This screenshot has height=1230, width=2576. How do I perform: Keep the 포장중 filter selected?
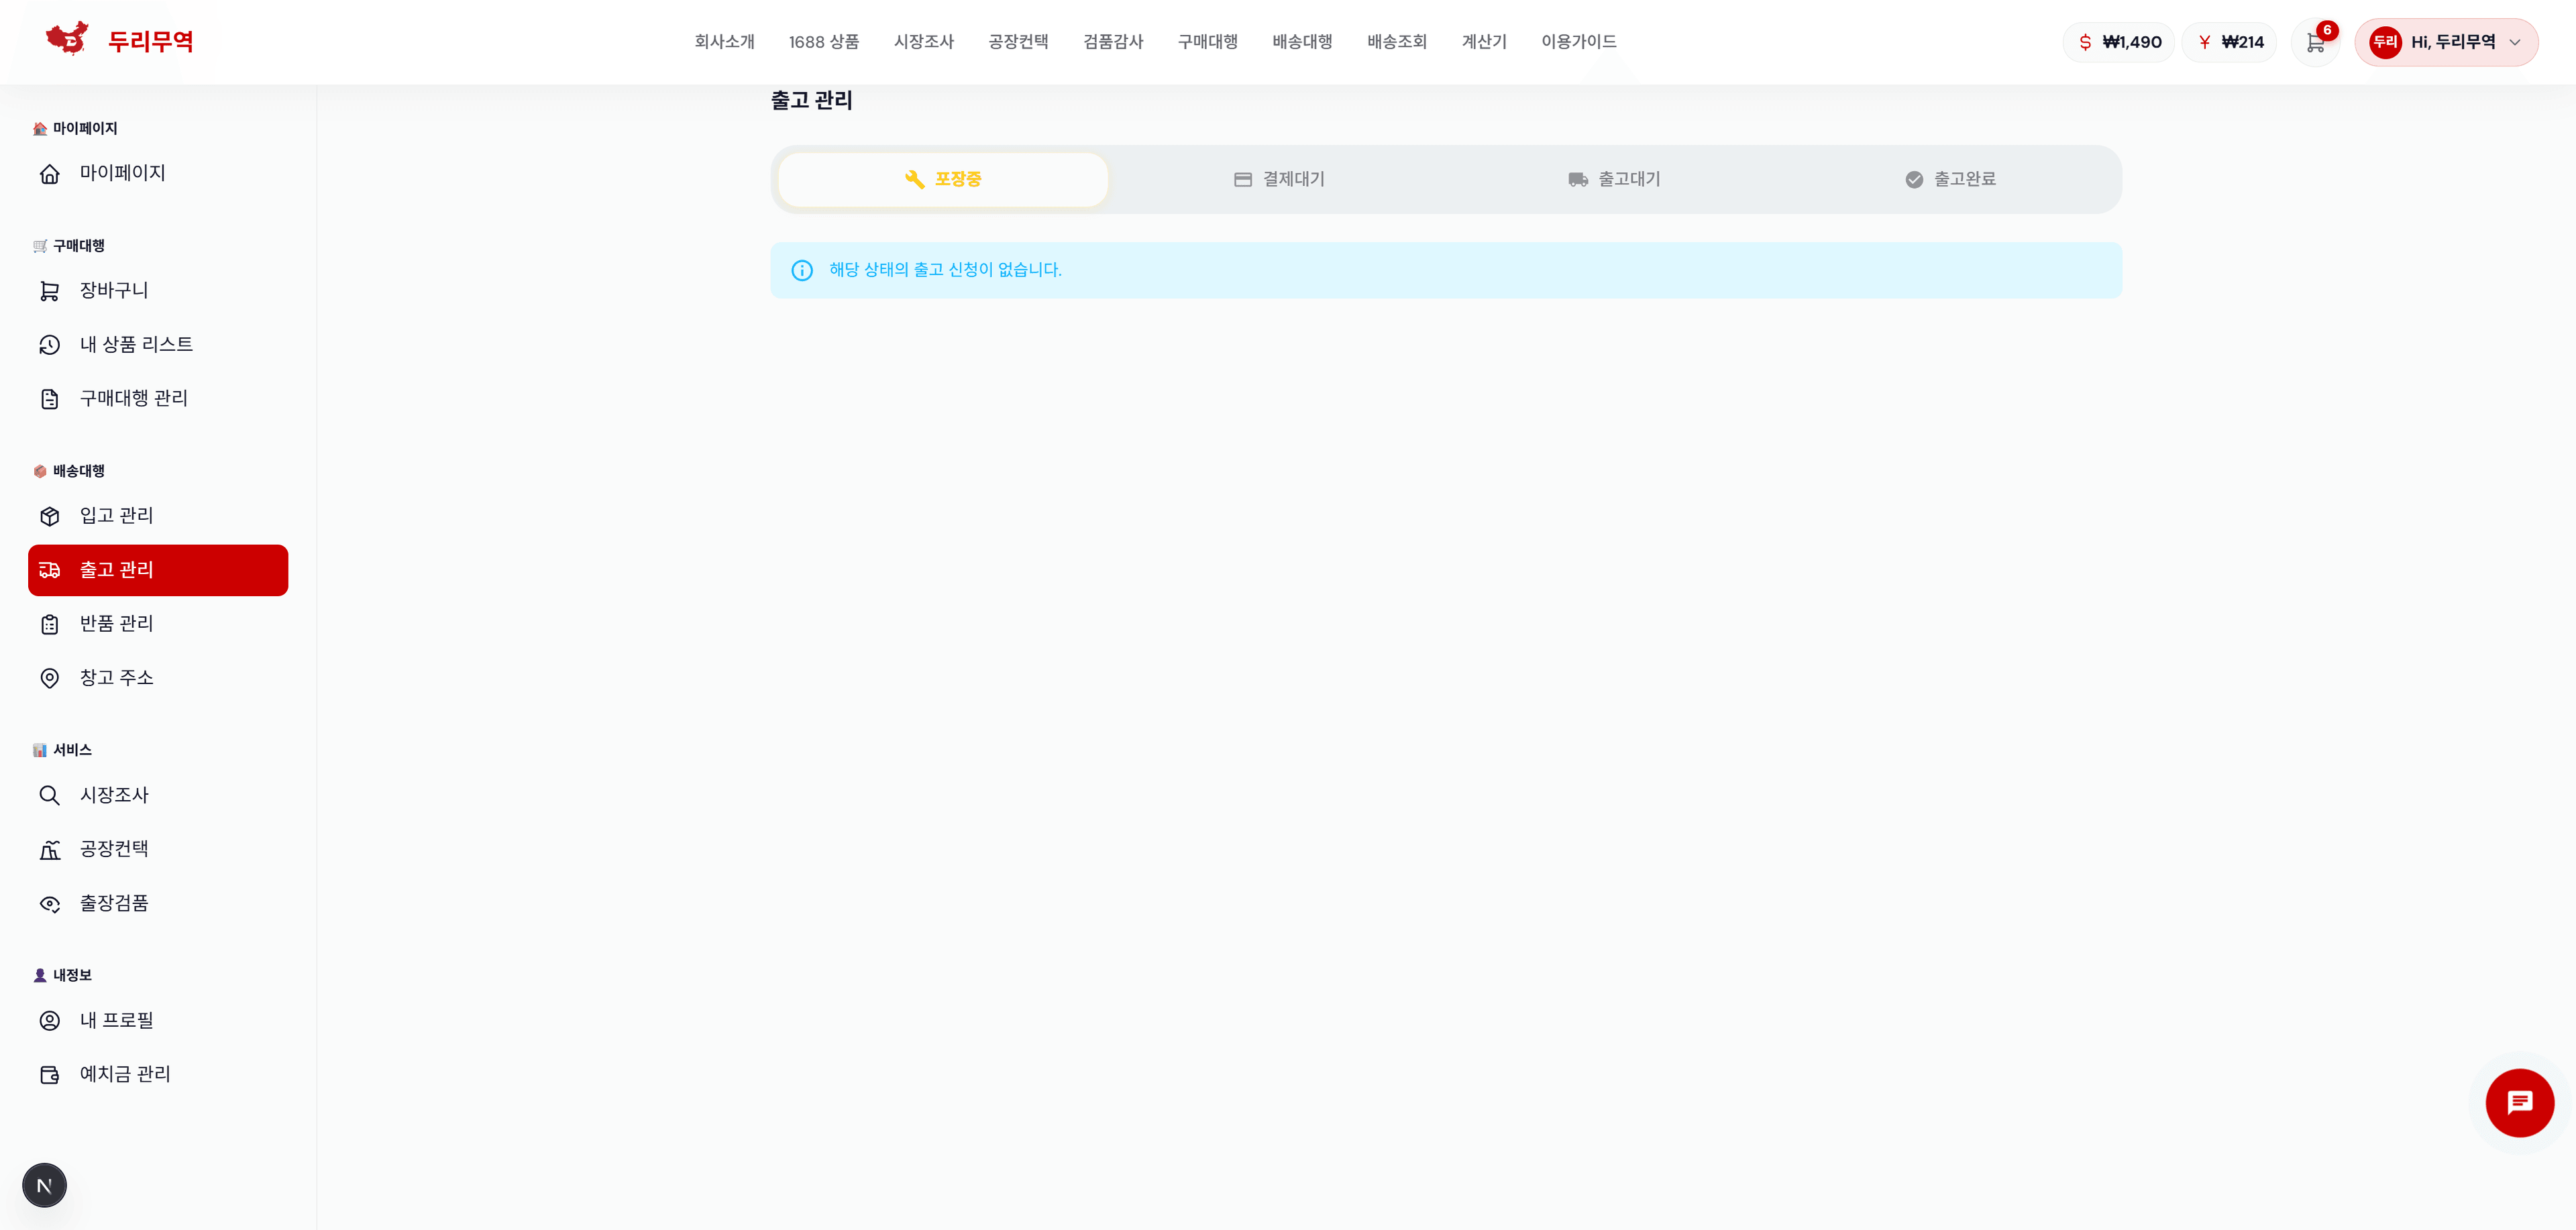pos(942,179)
